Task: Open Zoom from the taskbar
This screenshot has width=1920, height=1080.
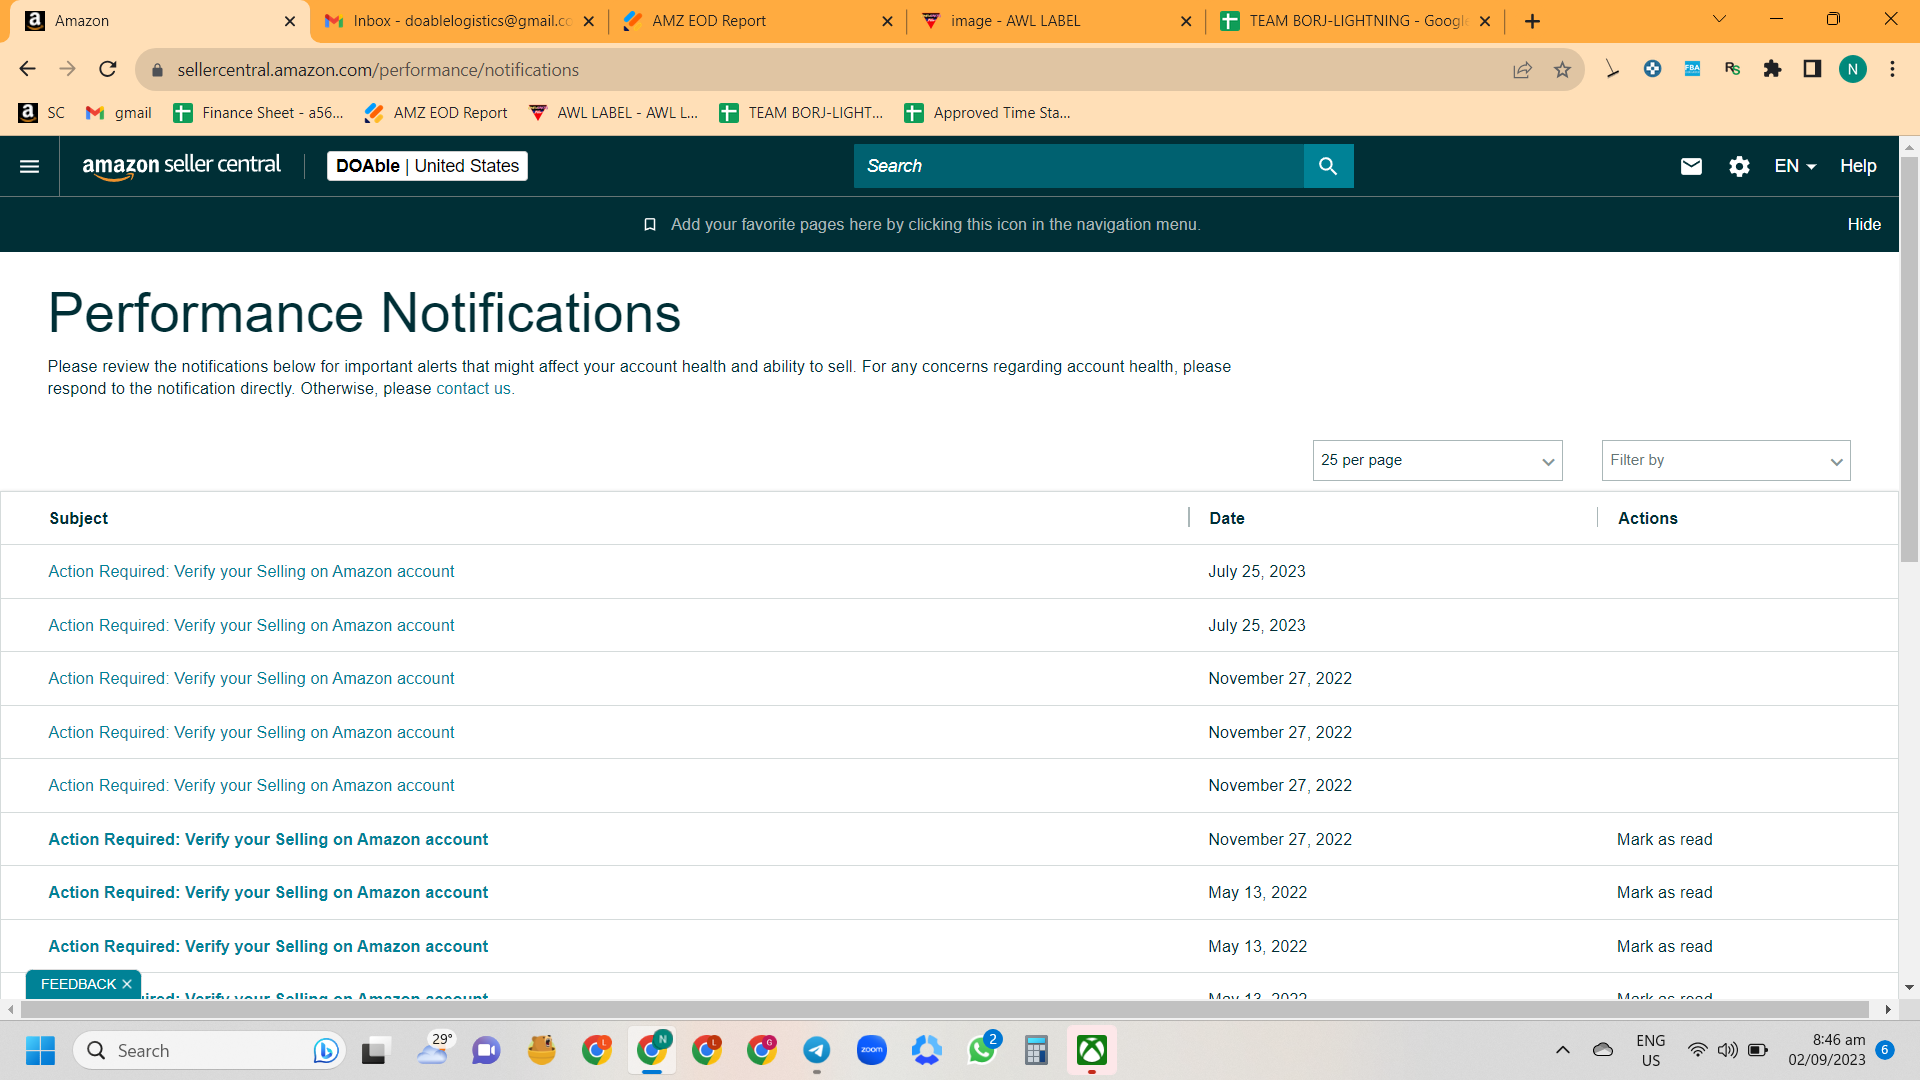Action: point(872,1051)
